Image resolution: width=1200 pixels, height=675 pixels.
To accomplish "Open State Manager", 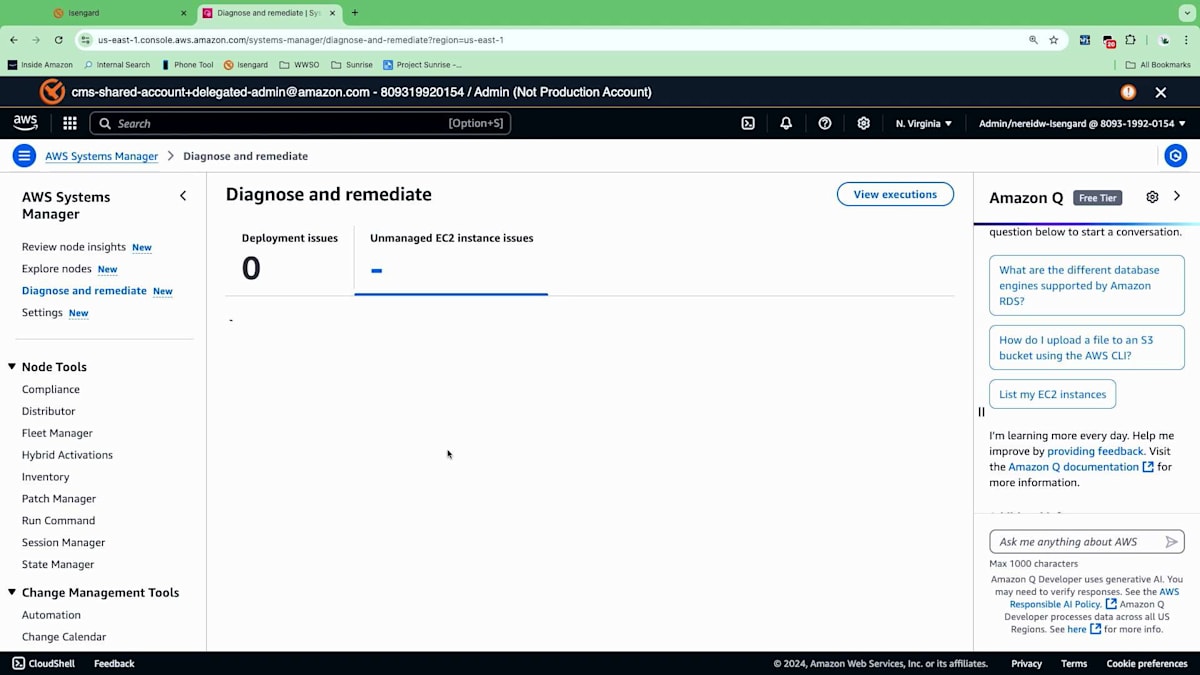I will click(58, 565).
